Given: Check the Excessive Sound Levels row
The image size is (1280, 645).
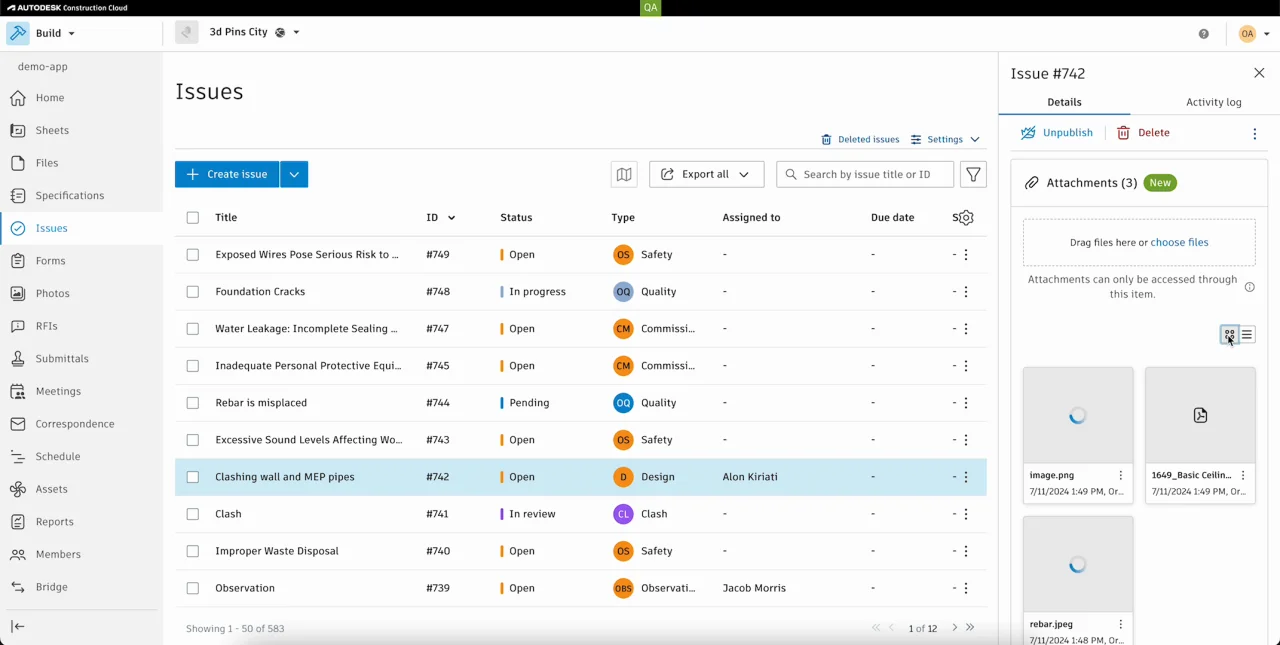Looking at the screenshot, I should 193,440.
